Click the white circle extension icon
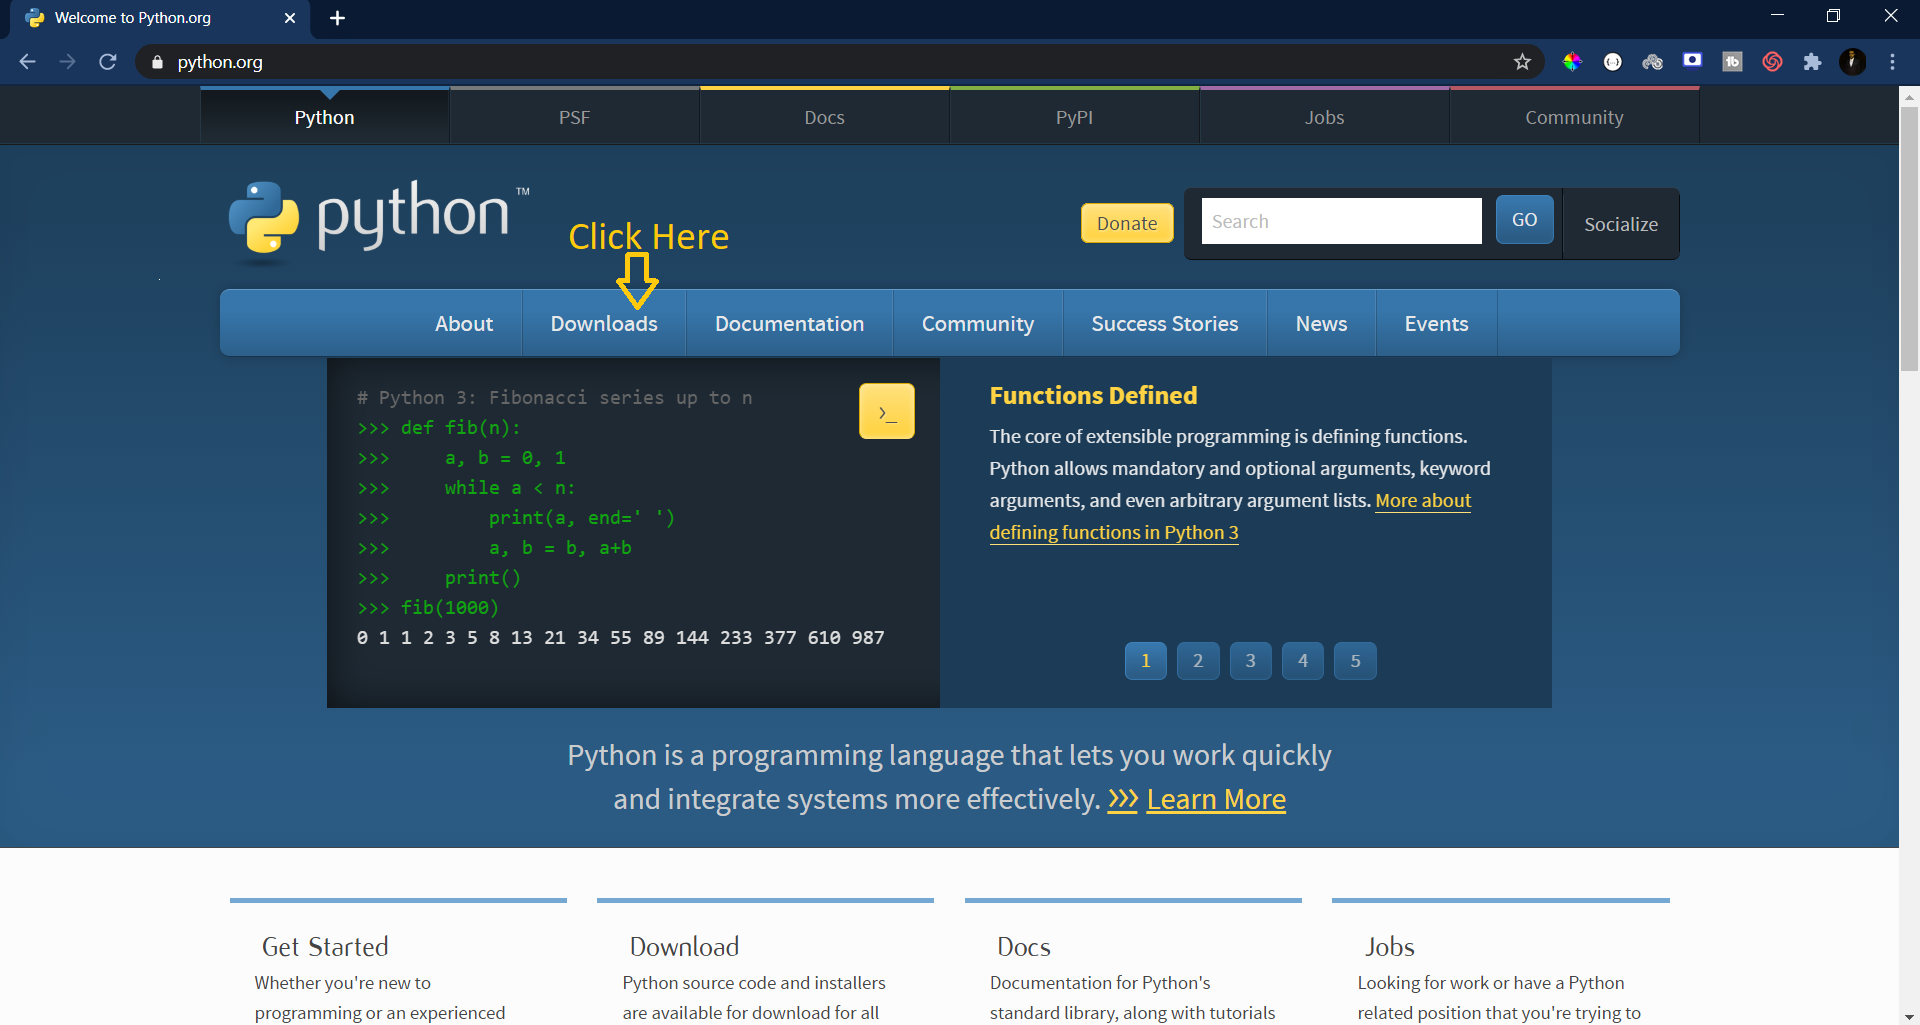The height and width of the screenshot is (1025, 1920). point(1612,62)
